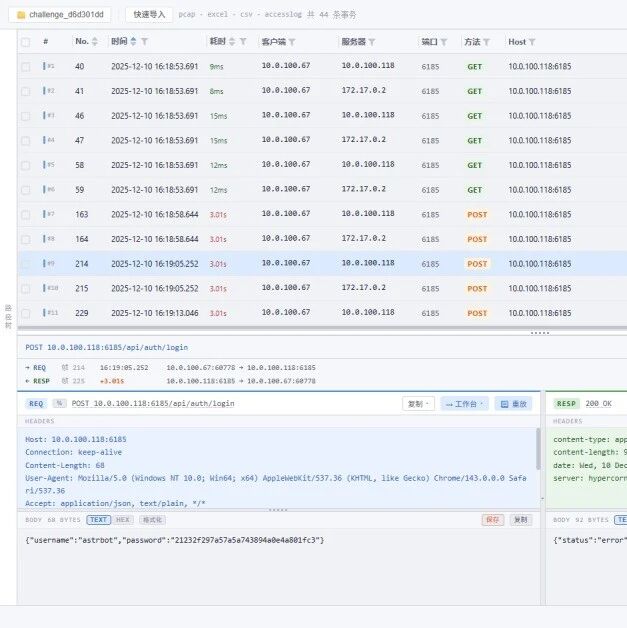
Task: Select the RESP frame 225 line
Action: (170, 381)
